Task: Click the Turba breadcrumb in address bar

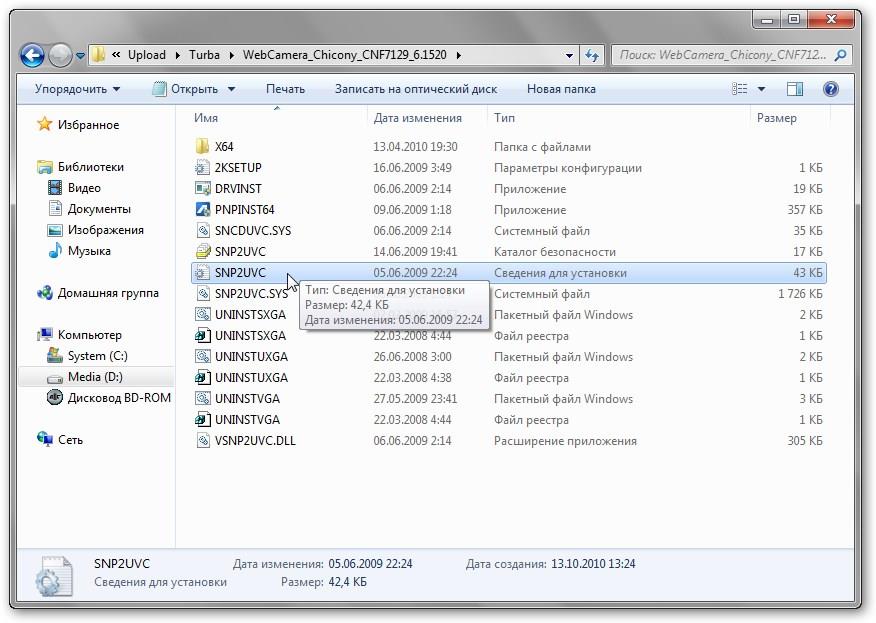Action: 204,55
